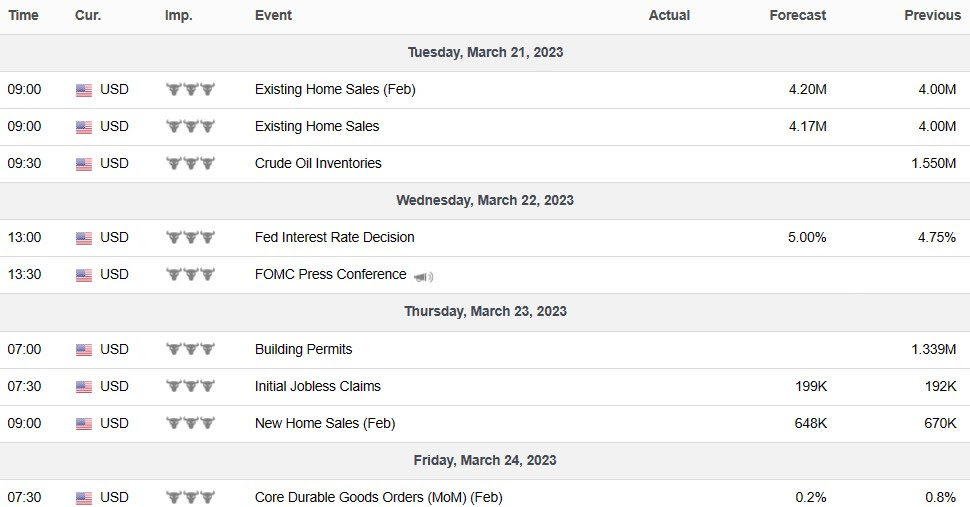This screenshot has width=970, height=507.
Task: Open Core Durable Goods Orders (MoM) event
Action: pyautogui.click(x=378, y=497)
